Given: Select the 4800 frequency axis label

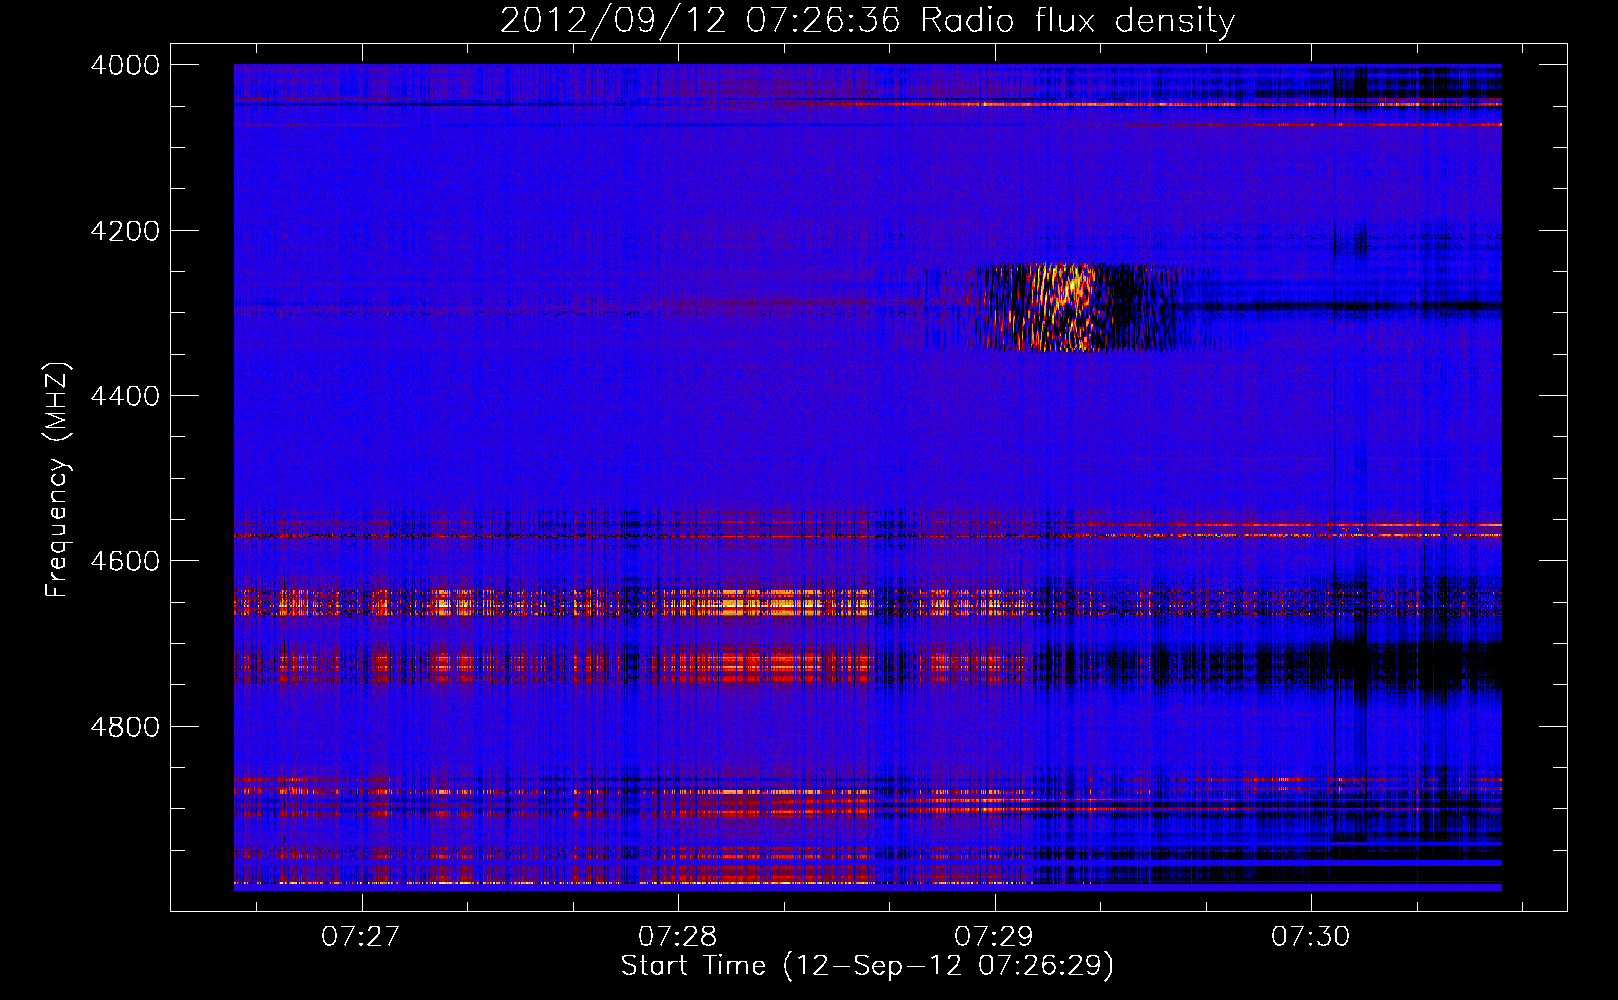Looking at the screenshot, I should click(125, 726).
